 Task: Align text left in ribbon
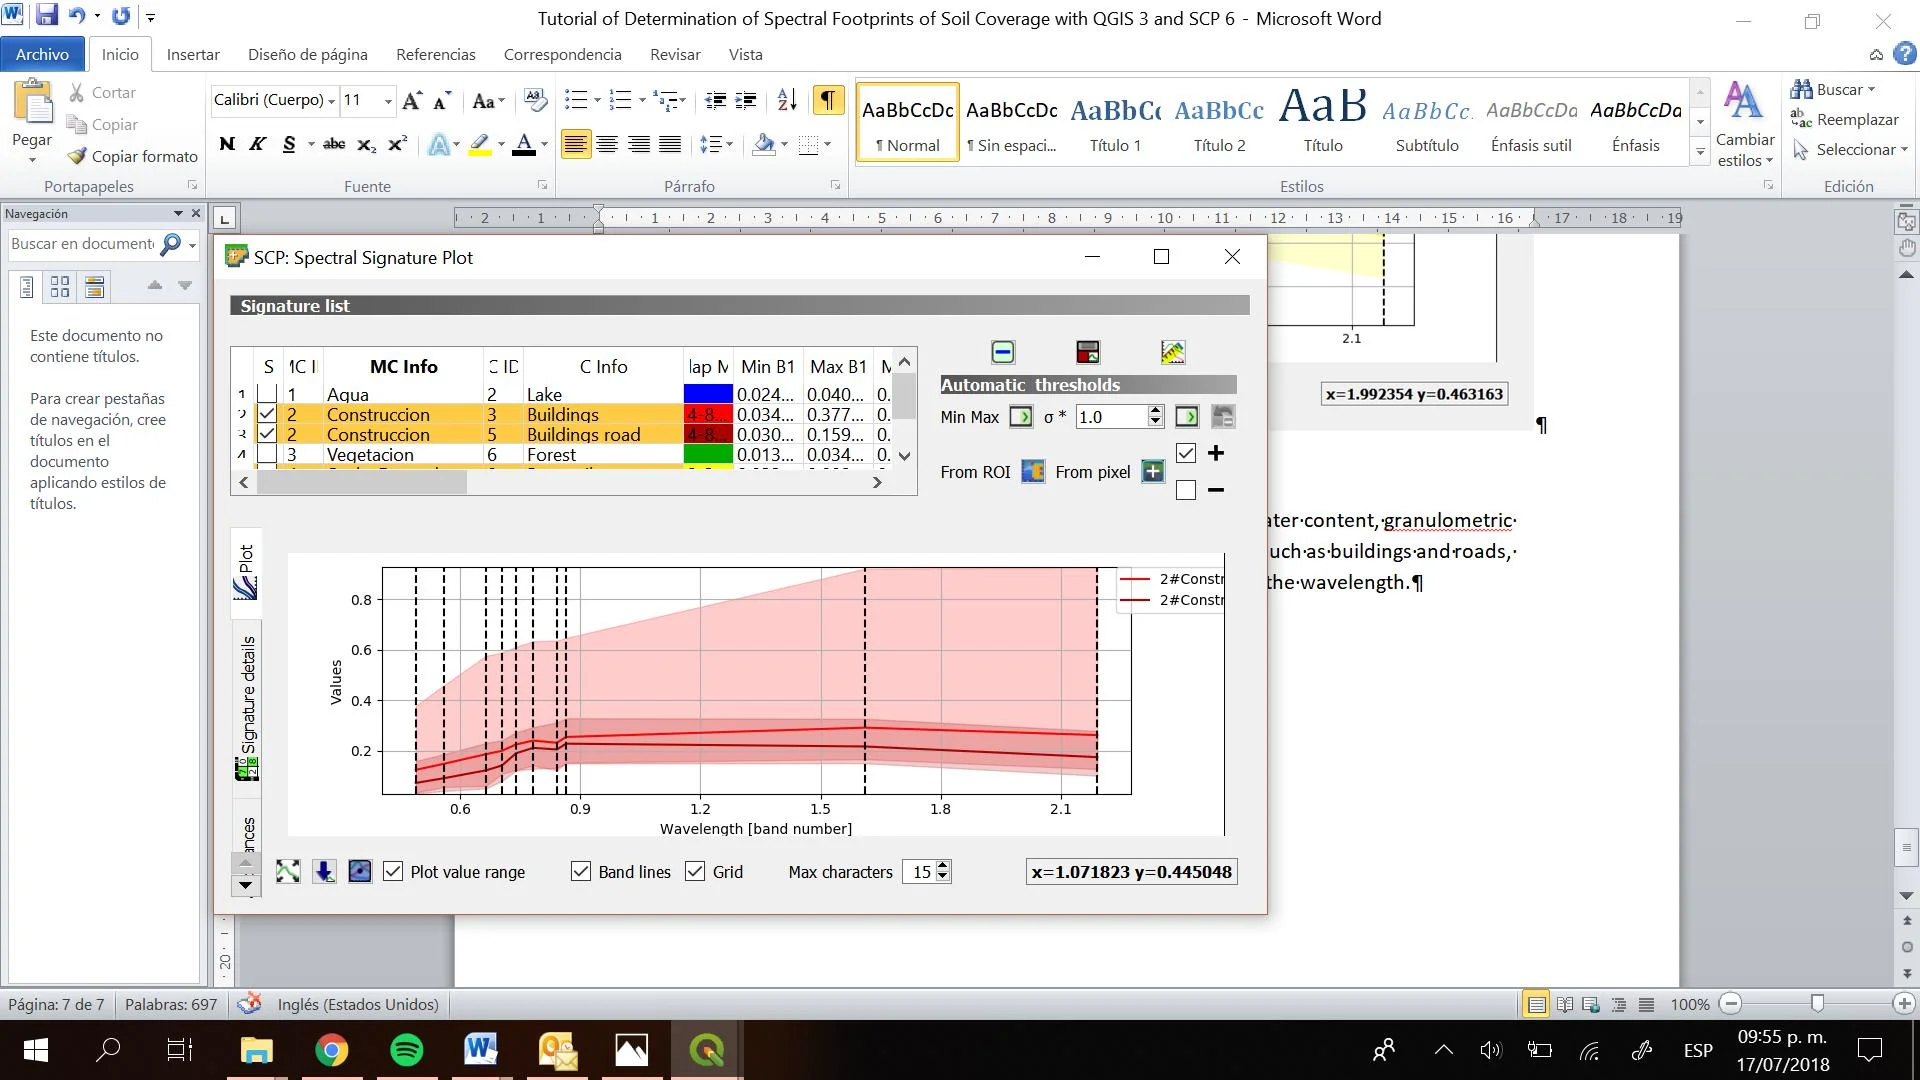(x=575, y=145)
